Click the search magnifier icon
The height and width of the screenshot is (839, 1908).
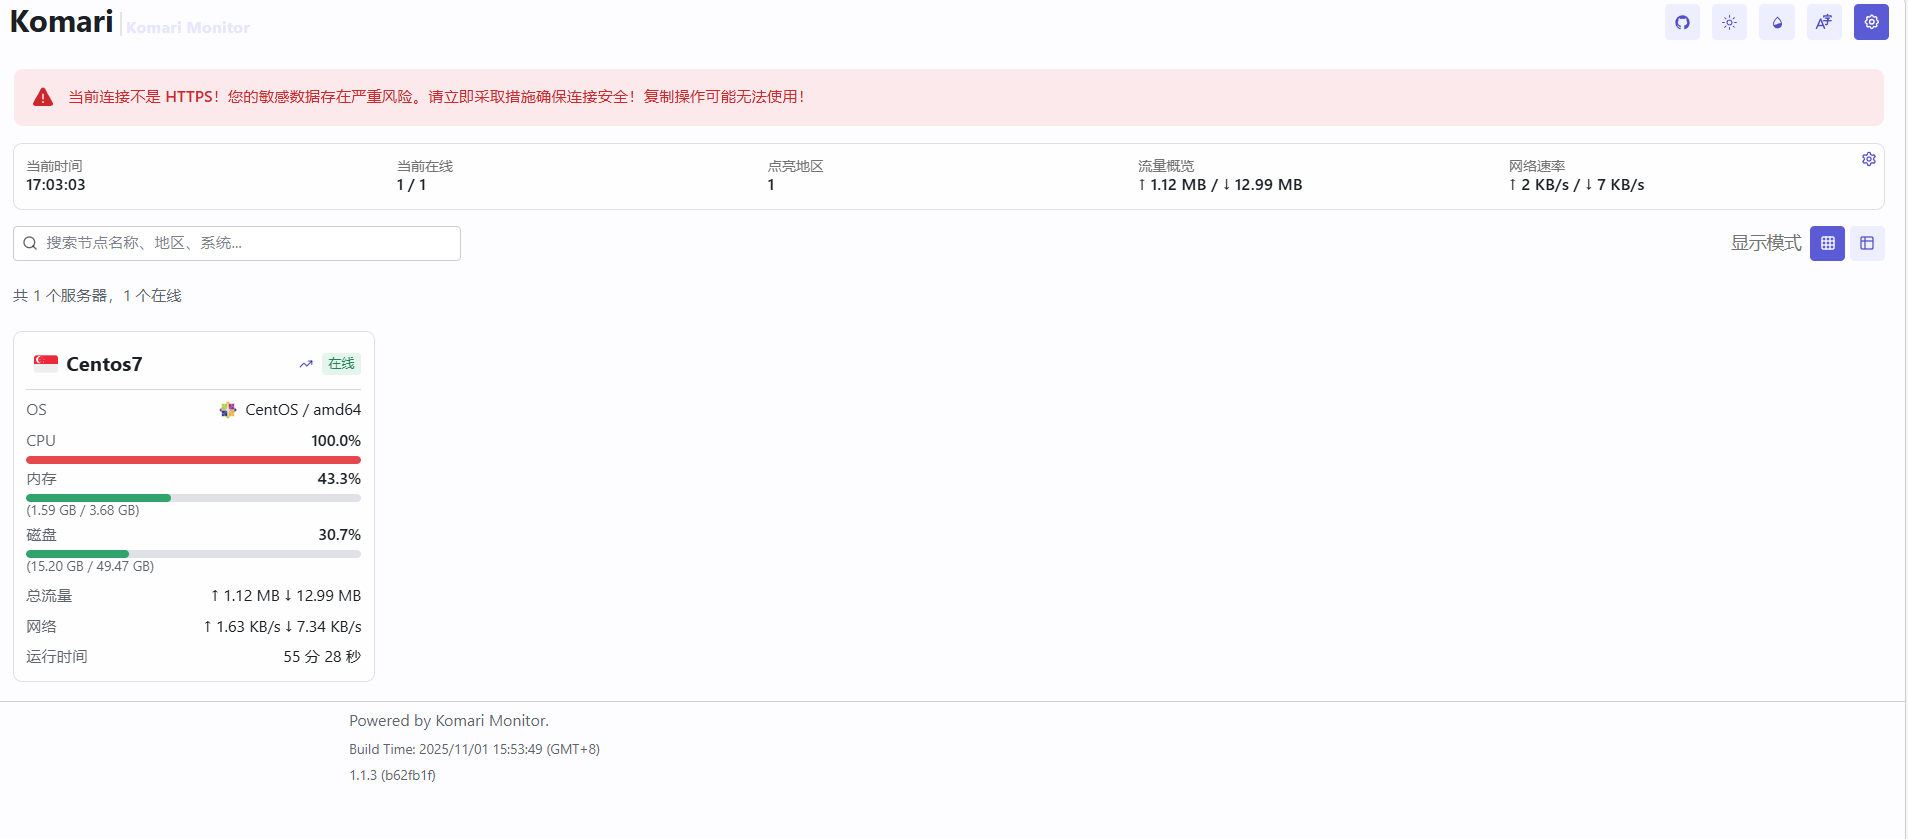point(30,243)
